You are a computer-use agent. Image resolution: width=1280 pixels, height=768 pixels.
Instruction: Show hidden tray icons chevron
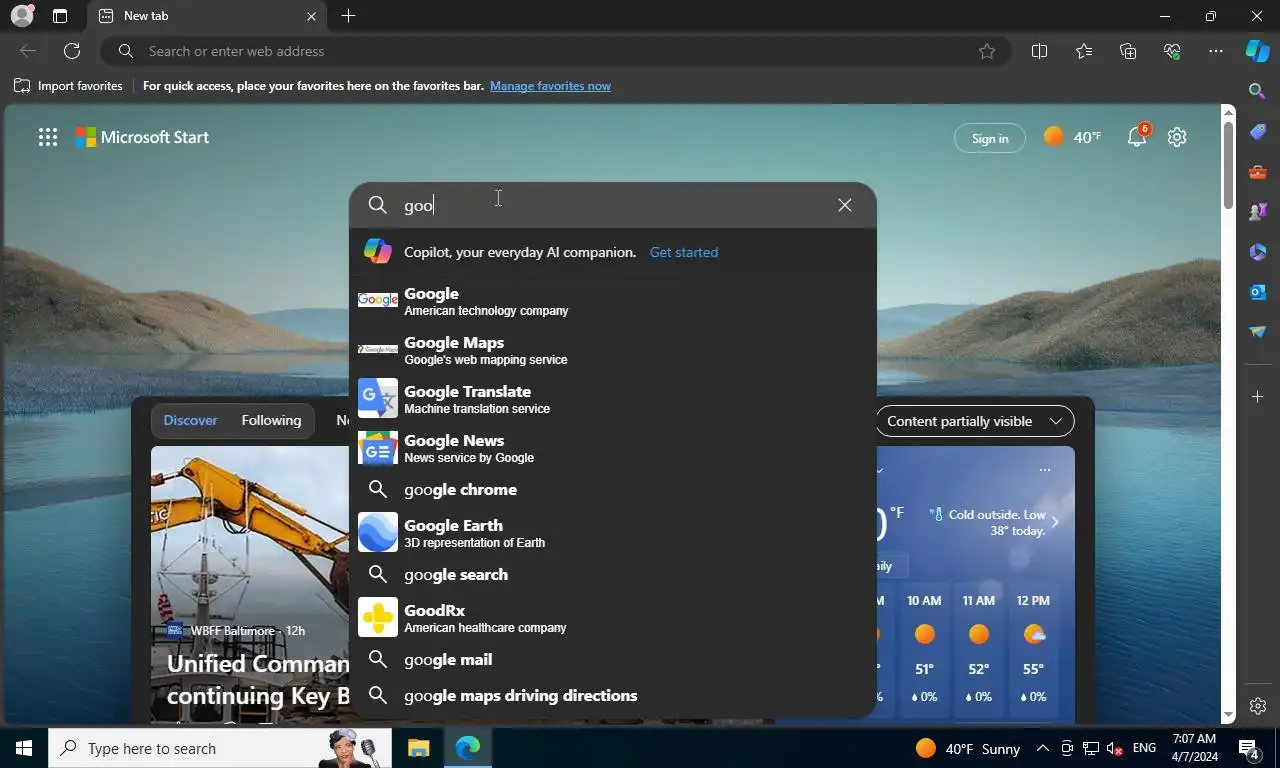pyautogui.click(x=1043, y=748)
